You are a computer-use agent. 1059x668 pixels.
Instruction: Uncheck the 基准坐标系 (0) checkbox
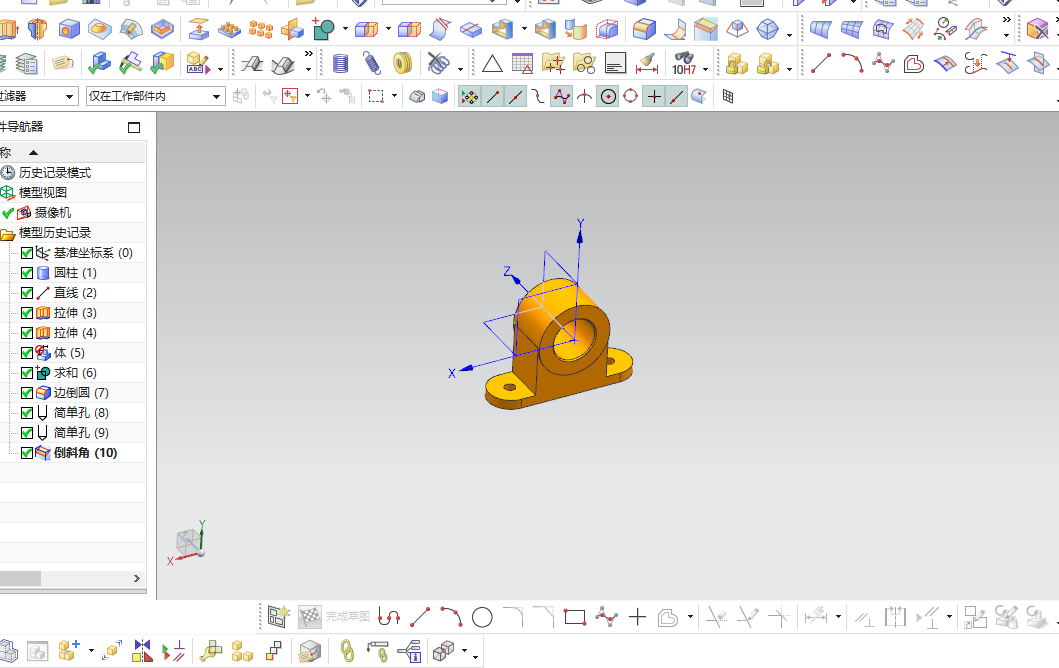point(27,253)
